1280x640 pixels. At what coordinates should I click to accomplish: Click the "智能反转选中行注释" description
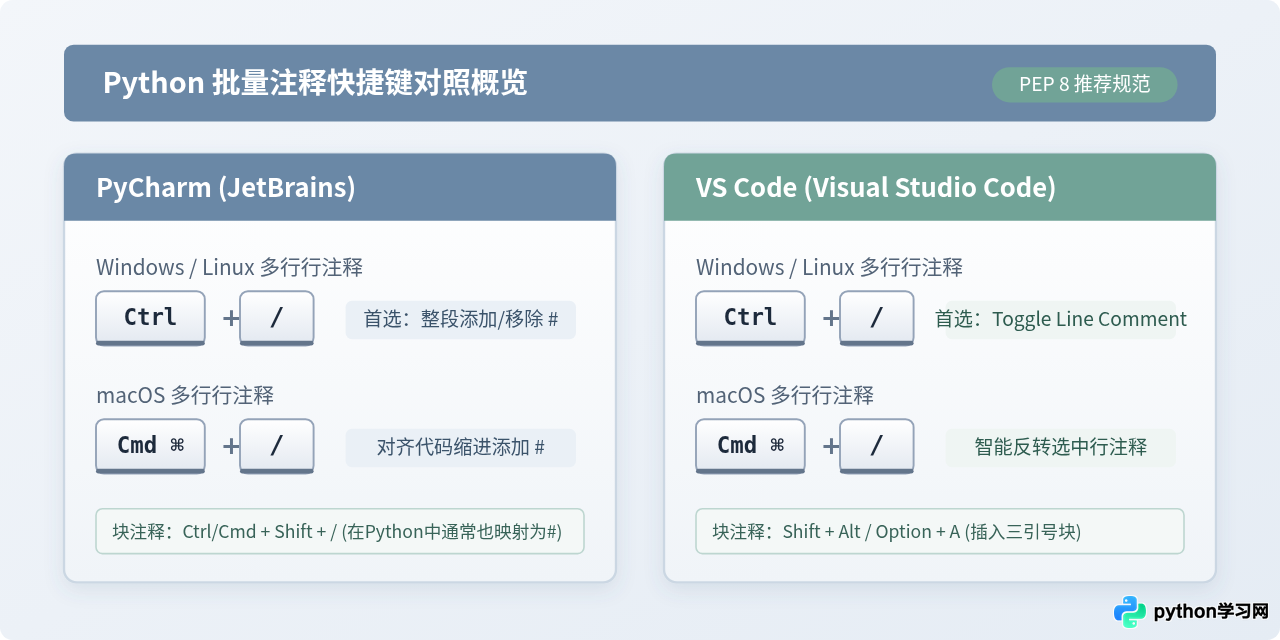coord(1061,447)
